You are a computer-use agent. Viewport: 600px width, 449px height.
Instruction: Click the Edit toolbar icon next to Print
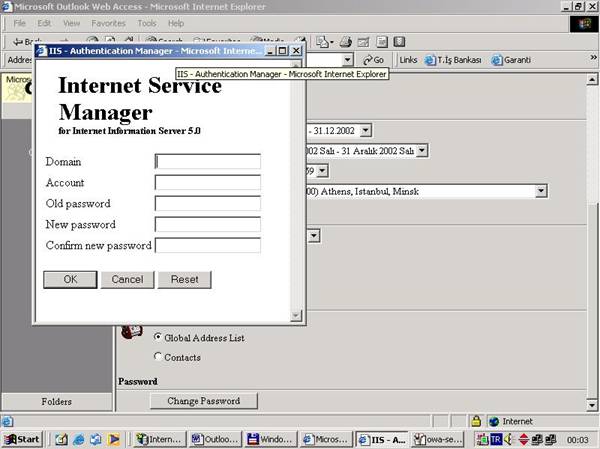coord(363,42)
